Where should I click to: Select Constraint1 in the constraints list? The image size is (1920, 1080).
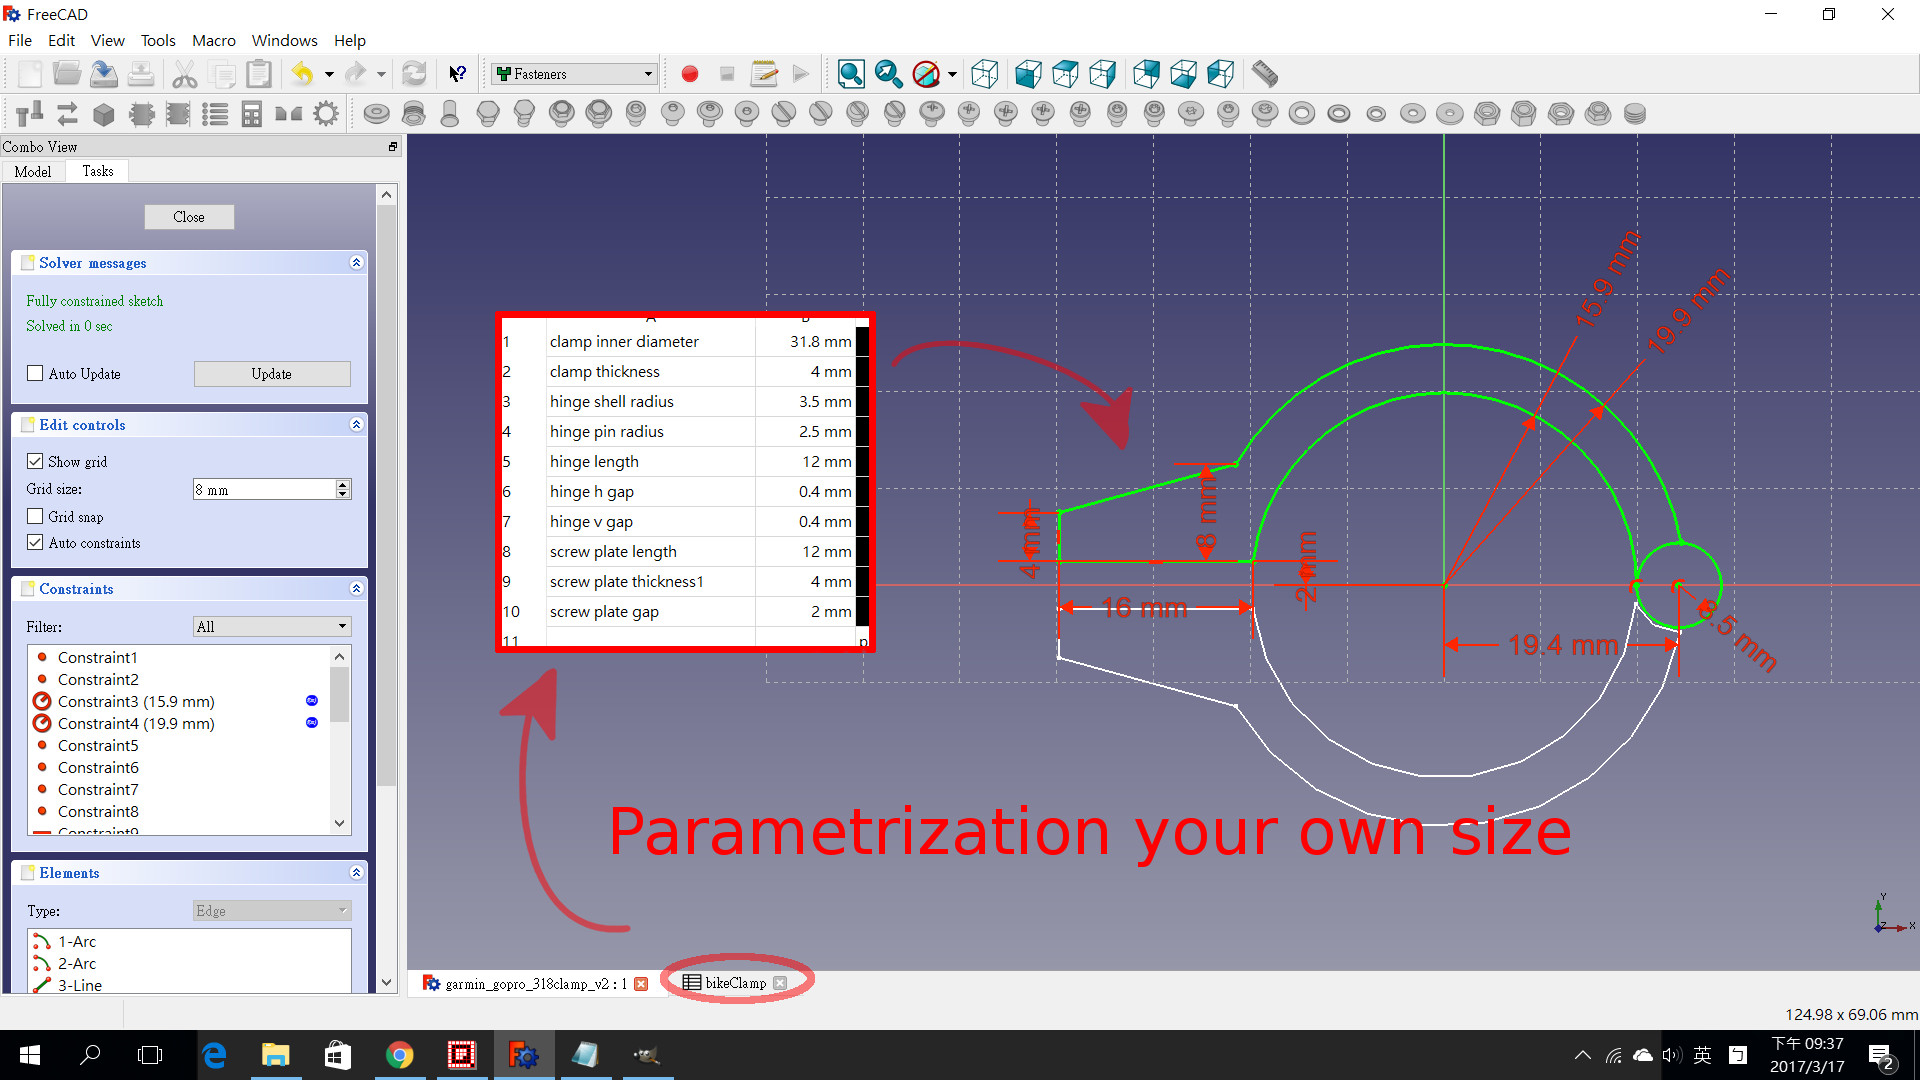click(178, 658)
